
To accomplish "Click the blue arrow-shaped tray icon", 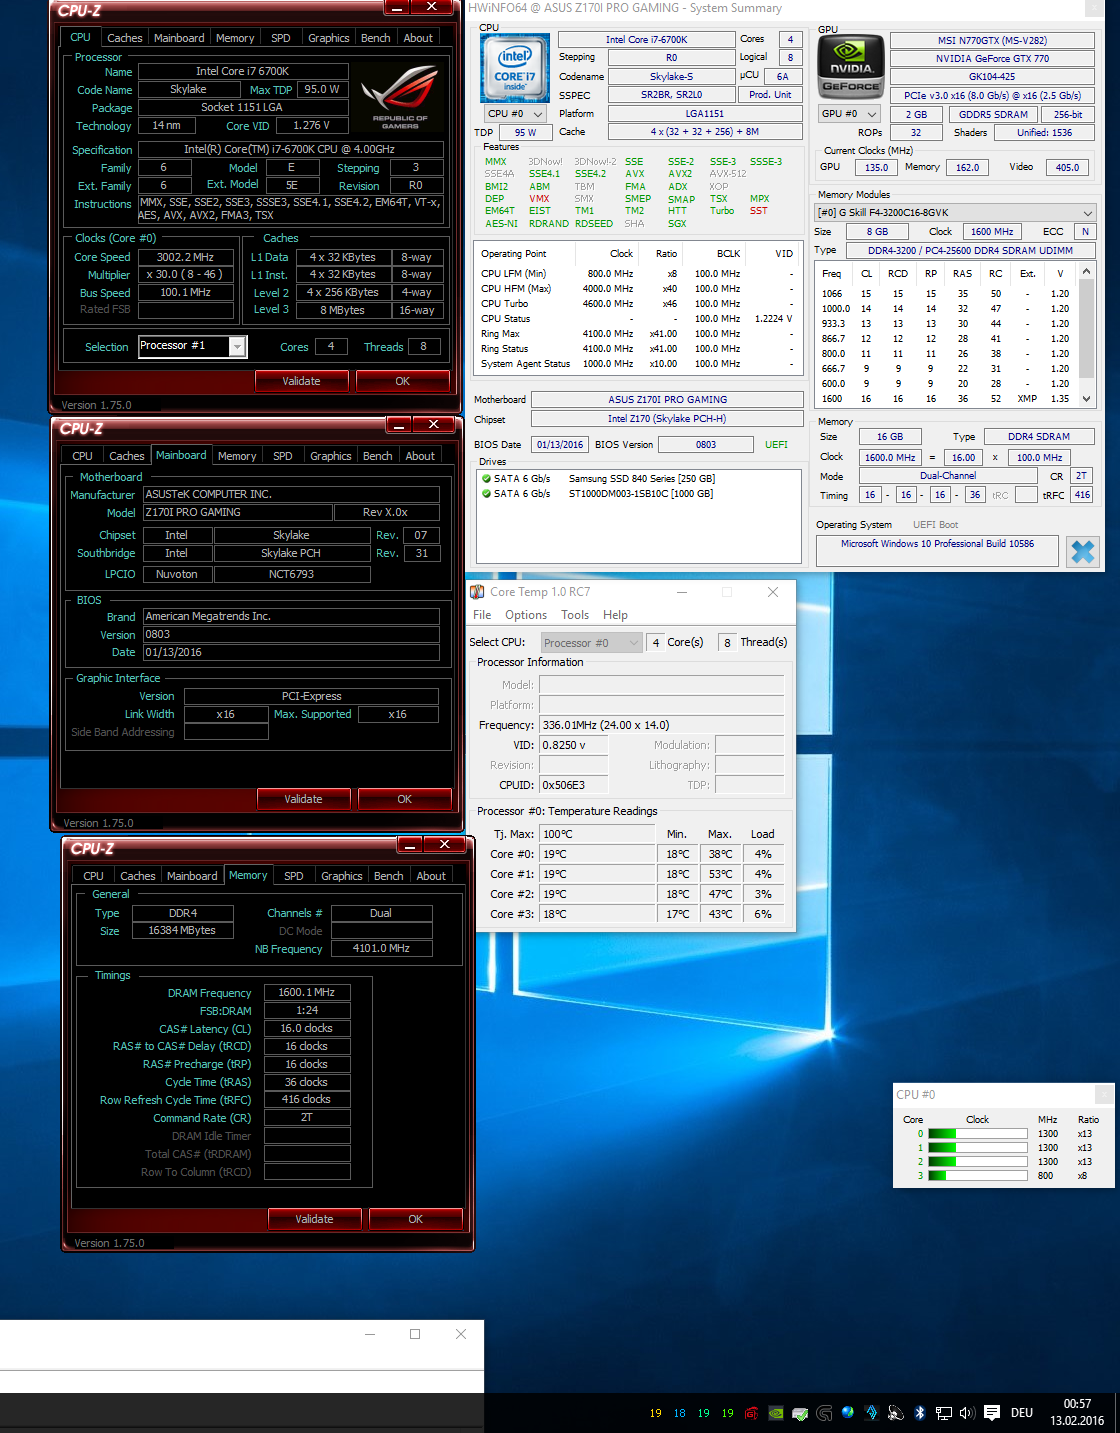I will [872, 1413].
